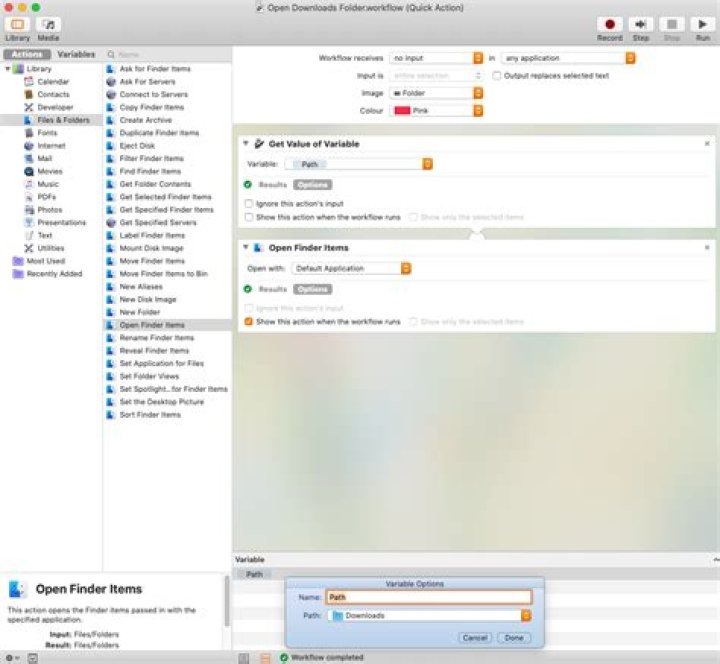Viewport: 720px width, 664px height.
Task: Select Files & Folders category
Action: coord(51,120)
